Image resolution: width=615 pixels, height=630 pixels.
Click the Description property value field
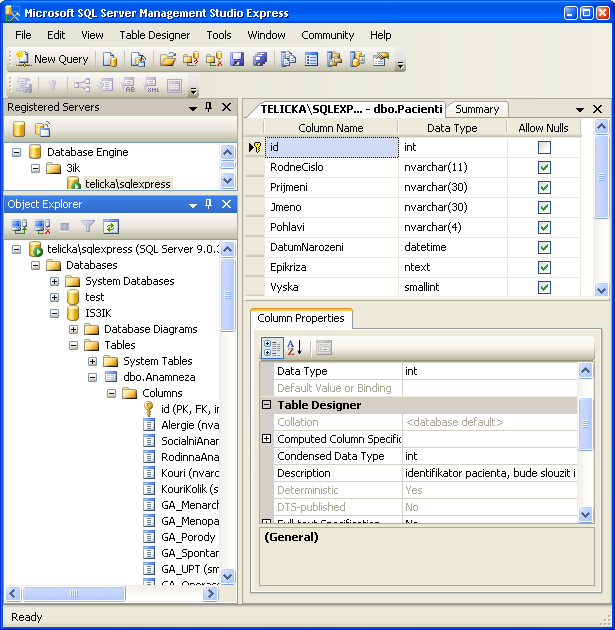coord(490,473)
